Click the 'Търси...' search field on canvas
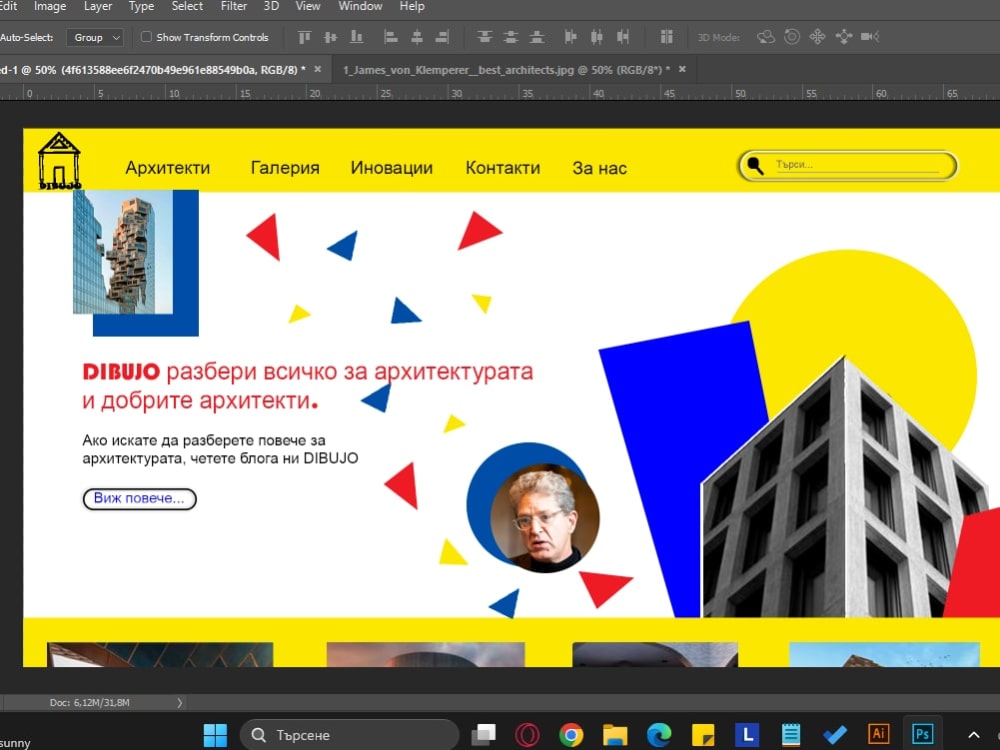 [848, 166]
